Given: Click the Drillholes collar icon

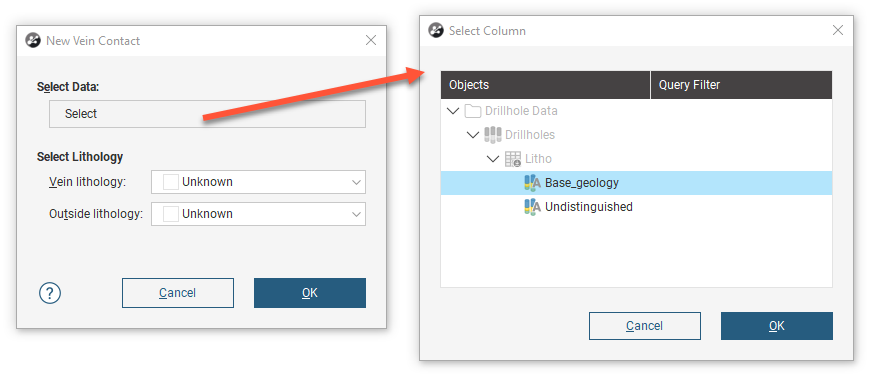Looking at the screenshot, I should click(x=493, y=135).
